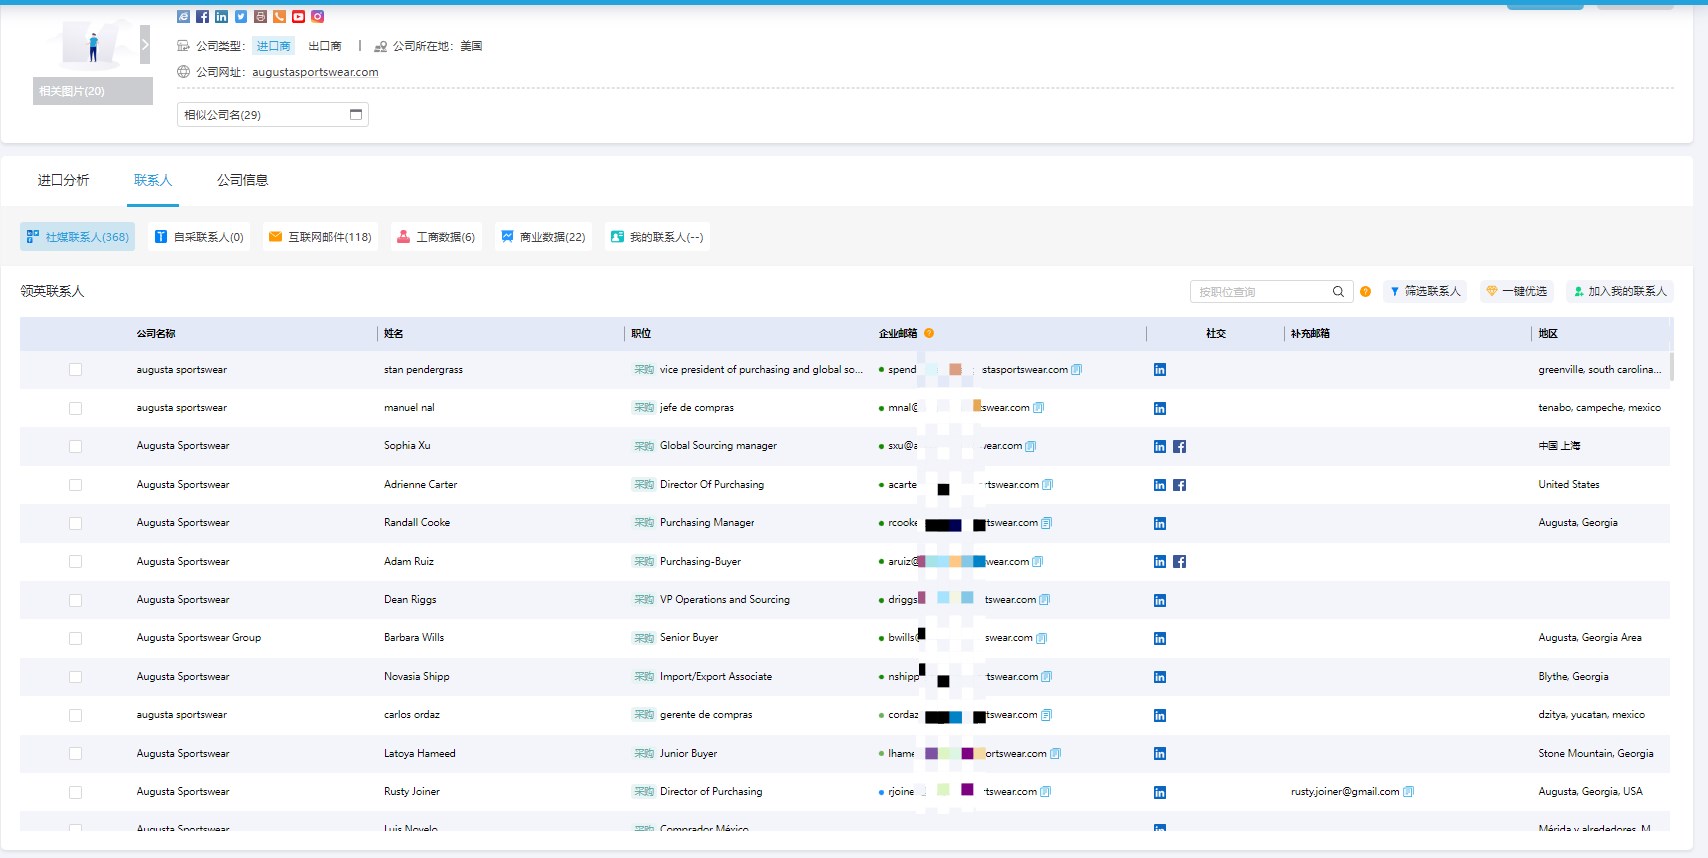
Task: Click the 地区 column header
Action: [x=1548, y=334]
